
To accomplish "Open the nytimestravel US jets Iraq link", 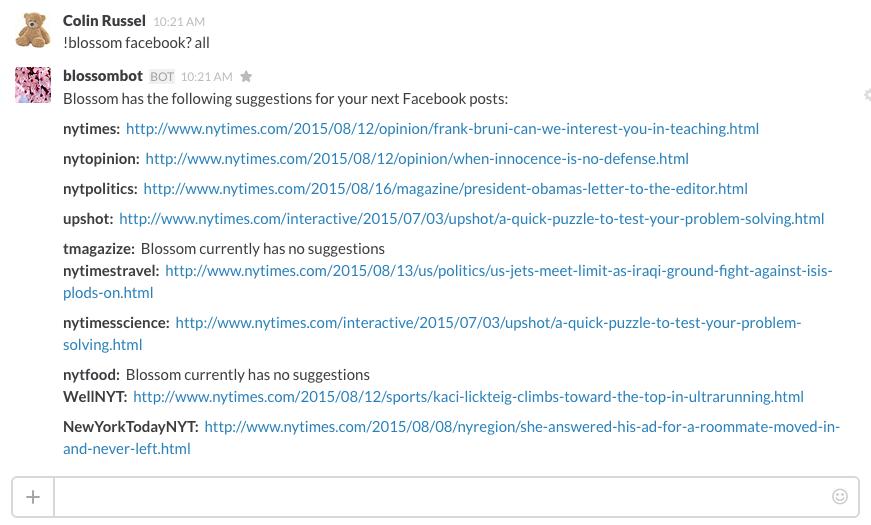I will (498, 271).
